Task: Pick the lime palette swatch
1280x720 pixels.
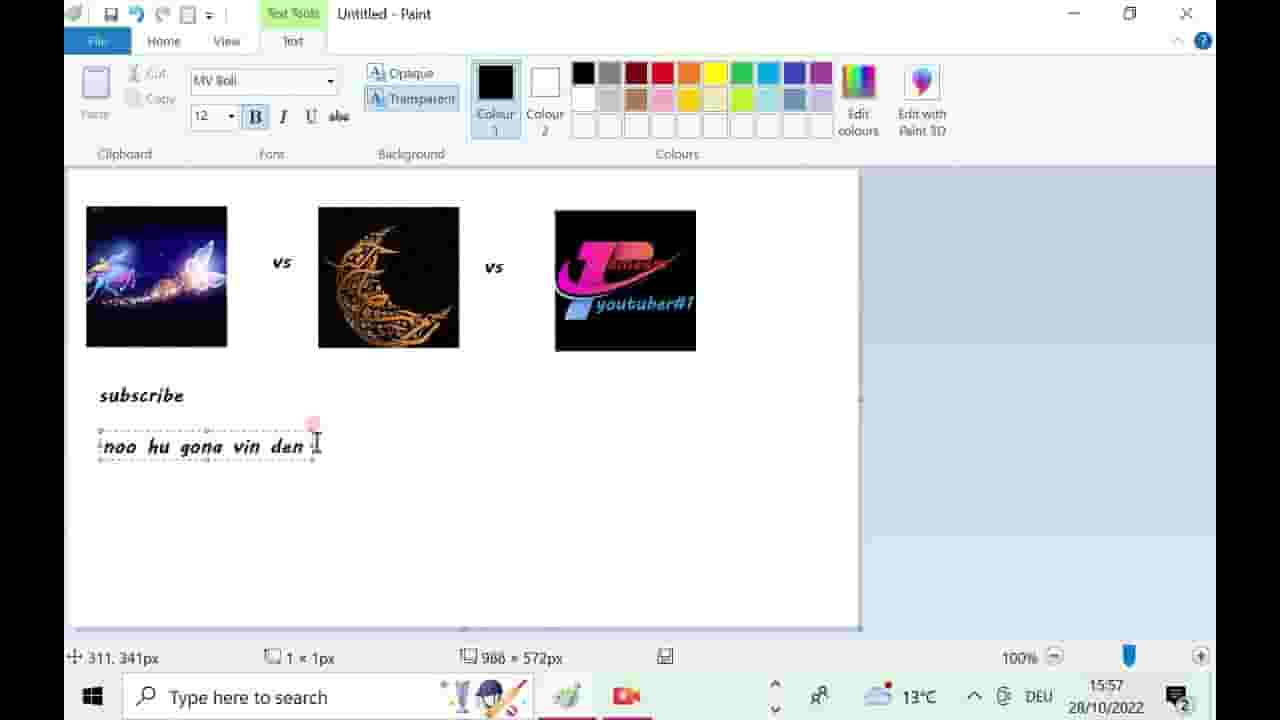Action: click(742, 100)
